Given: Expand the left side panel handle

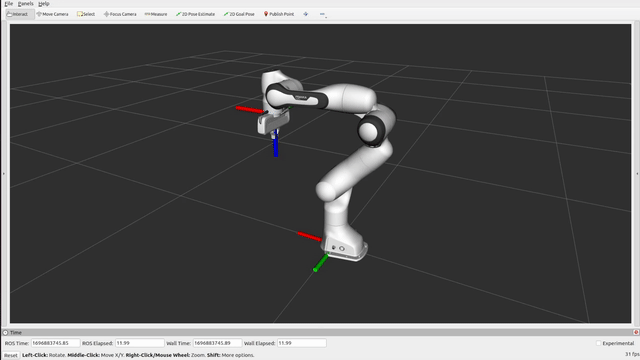Looking at the screenshot, I should [x=4, y=173].
